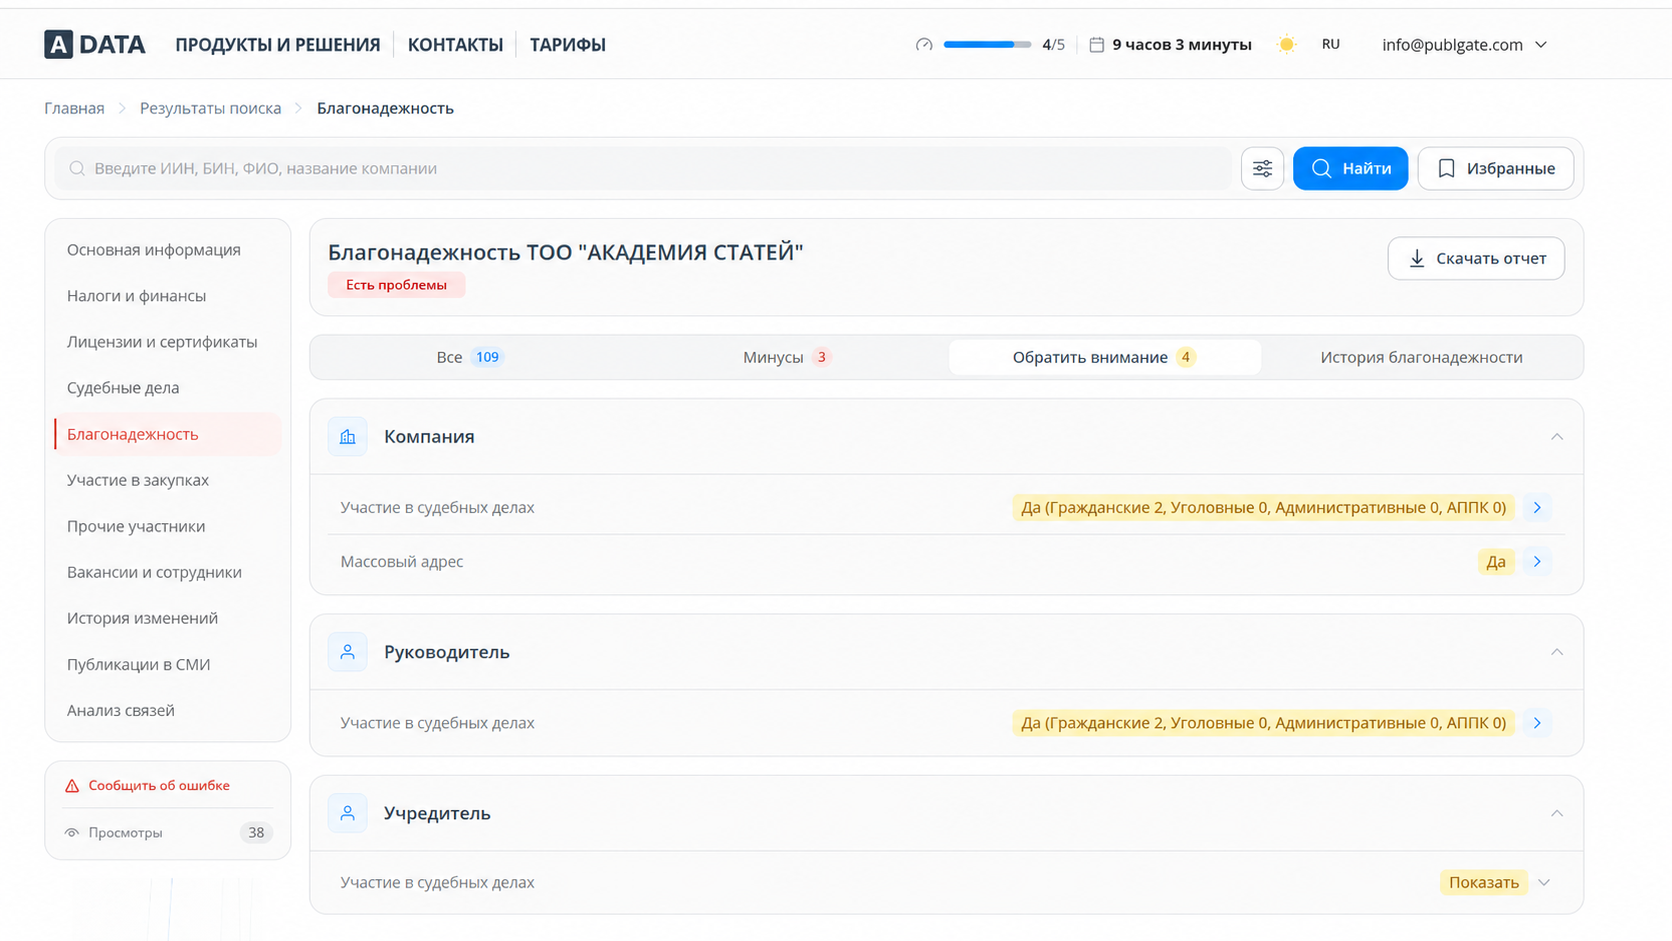Open Продукты и решения menu
Viewport: 1672px width, 941px height.
click(278, 44)
